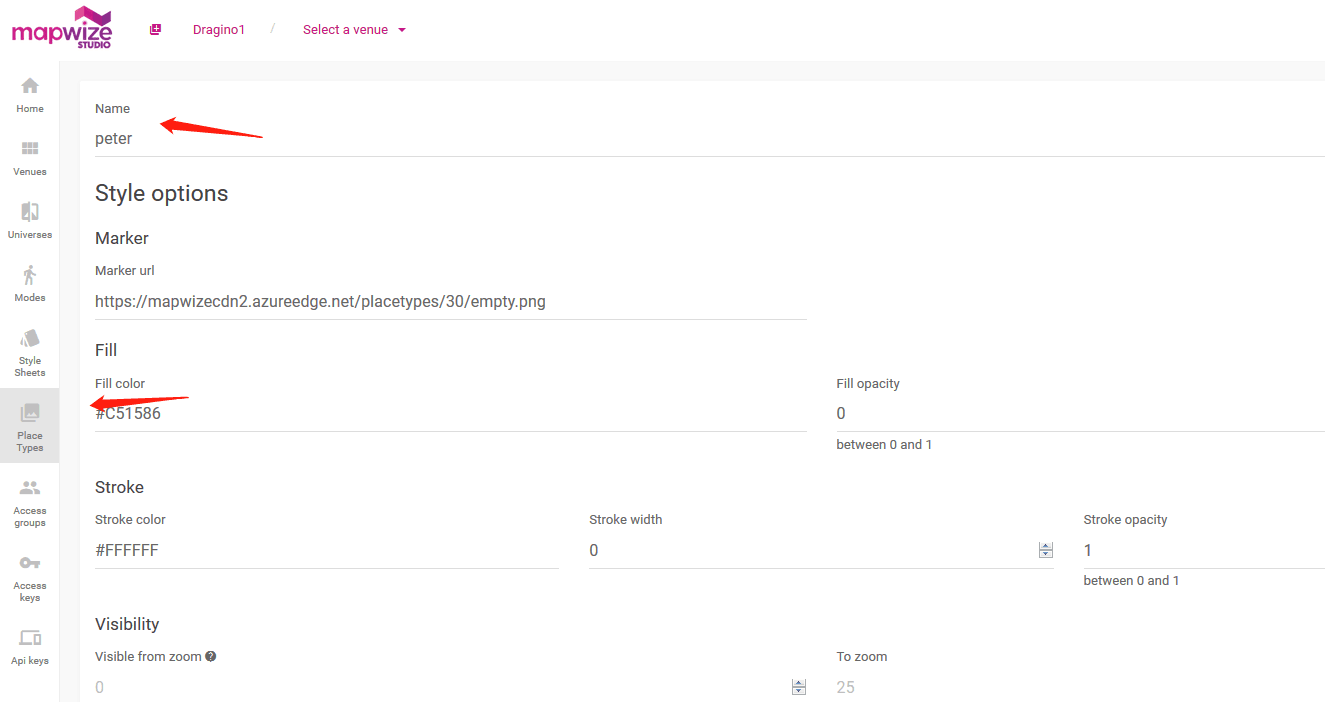This screenshot has height=702, width=1325.
Task: Click the Name field containing peter
Action: point(710,139)
